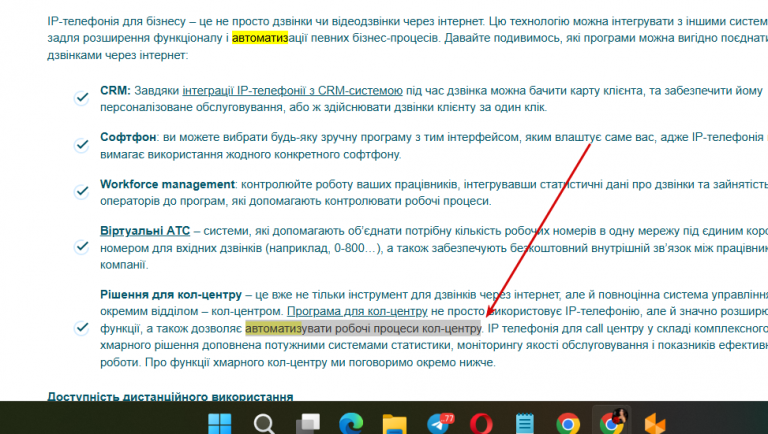The image size is (768, 434).
Task: Click selected text автоматизувати робочі процеси кол-центру
Action: pos(363,328)
